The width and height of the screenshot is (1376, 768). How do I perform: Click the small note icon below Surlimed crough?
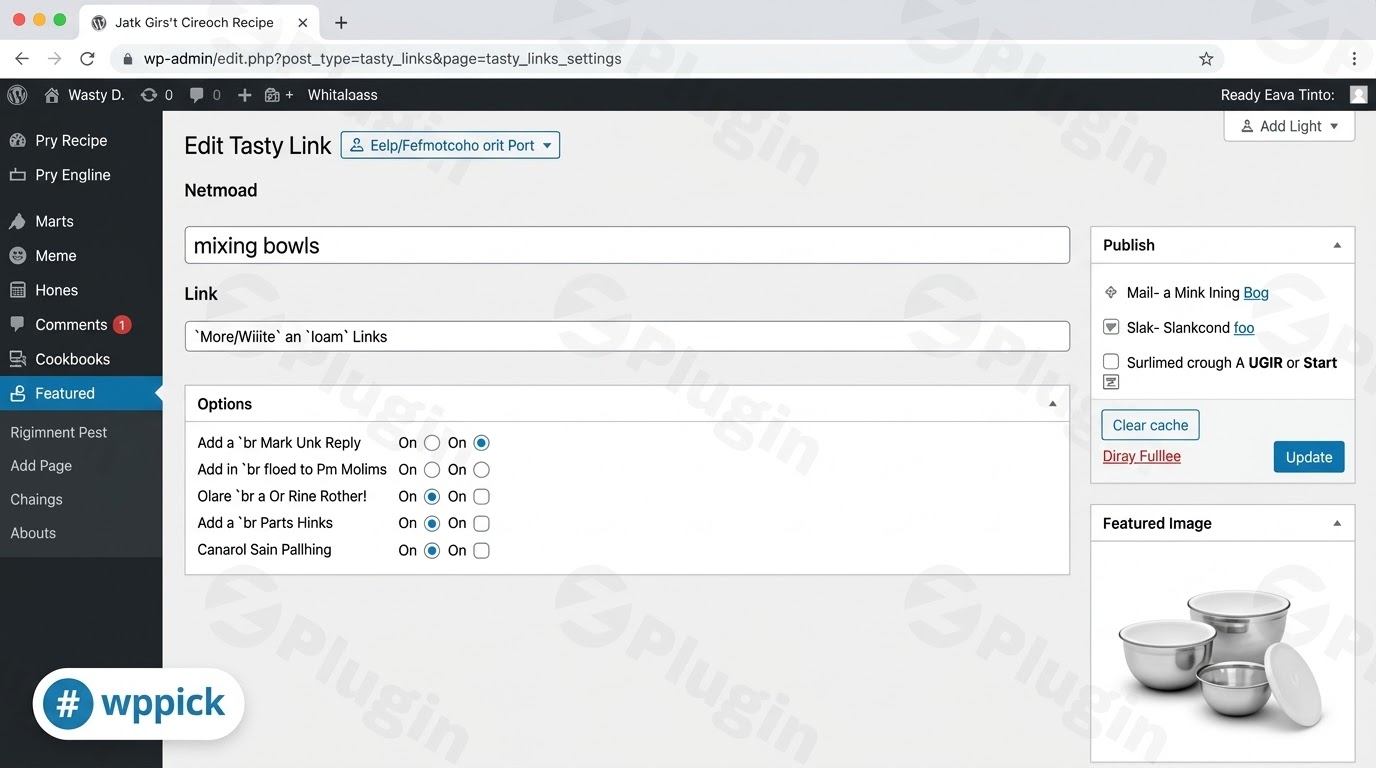pos(1110,382)
